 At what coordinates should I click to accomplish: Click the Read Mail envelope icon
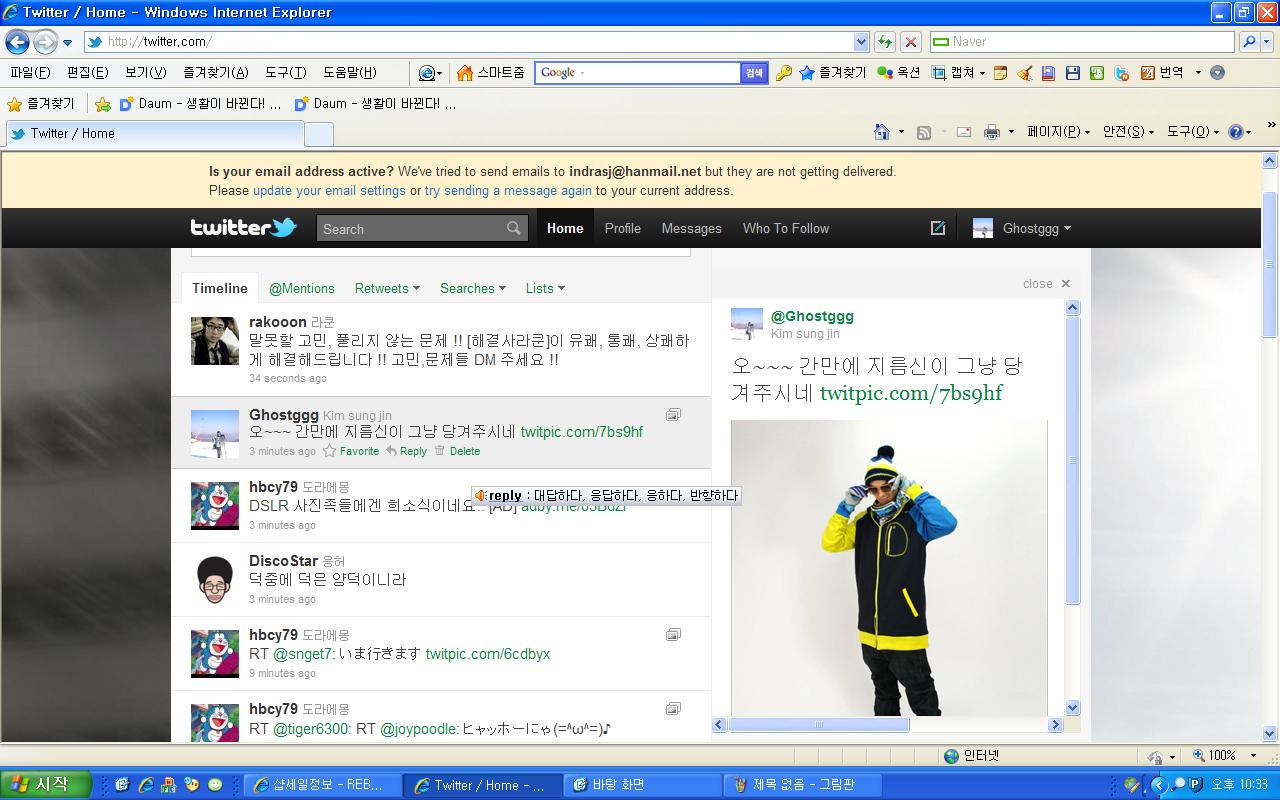(x=964, y=132)
